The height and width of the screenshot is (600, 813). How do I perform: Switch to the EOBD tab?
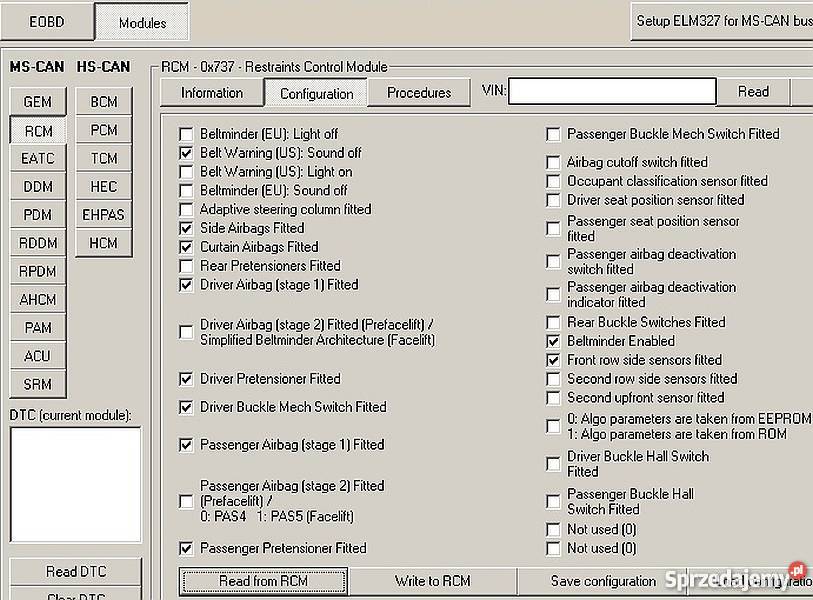pyautogui.click(x=47, y=20)
